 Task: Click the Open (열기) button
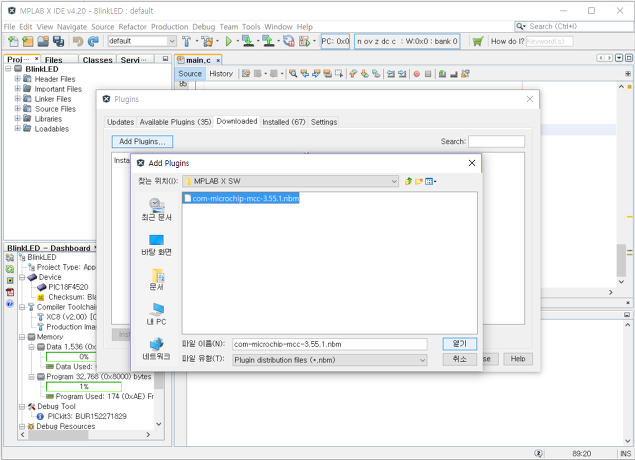coord(460,344)
